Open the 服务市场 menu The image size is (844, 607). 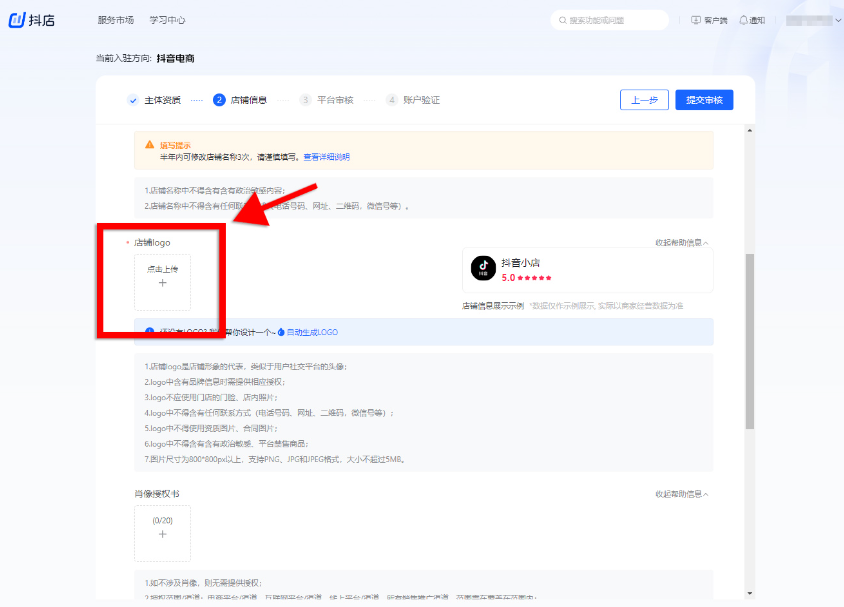pos(115,20)
